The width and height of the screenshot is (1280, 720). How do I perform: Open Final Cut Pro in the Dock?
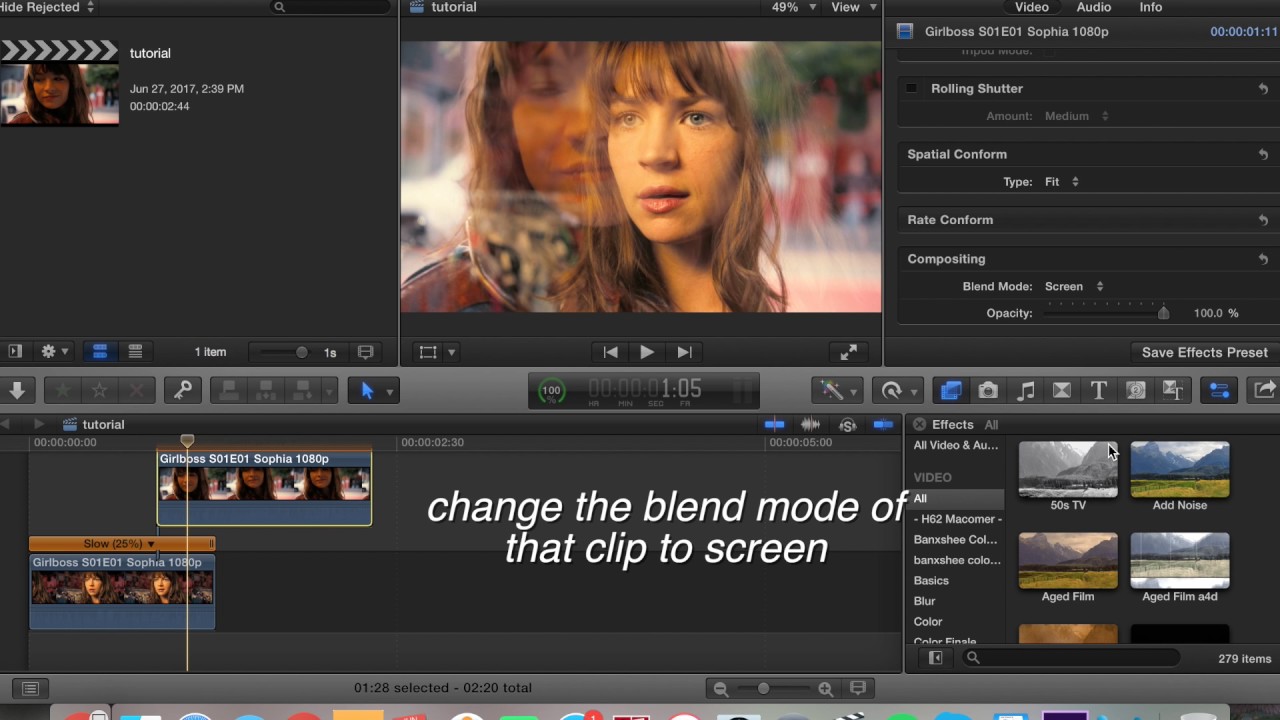851,716
